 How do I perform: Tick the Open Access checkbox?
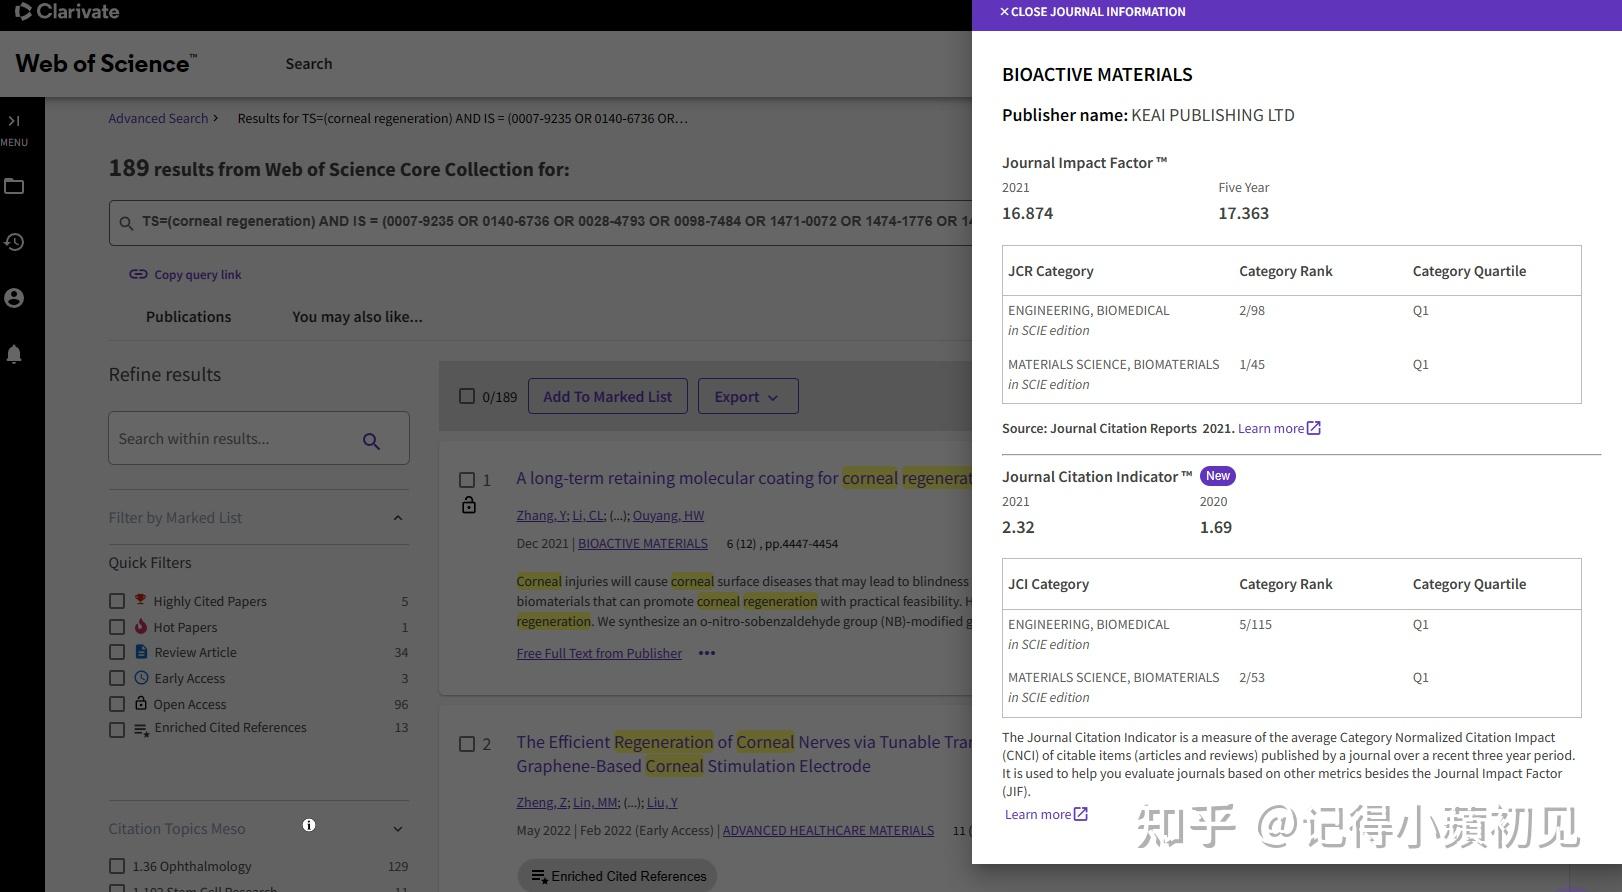pyautogui.click(x=117, y=704)
